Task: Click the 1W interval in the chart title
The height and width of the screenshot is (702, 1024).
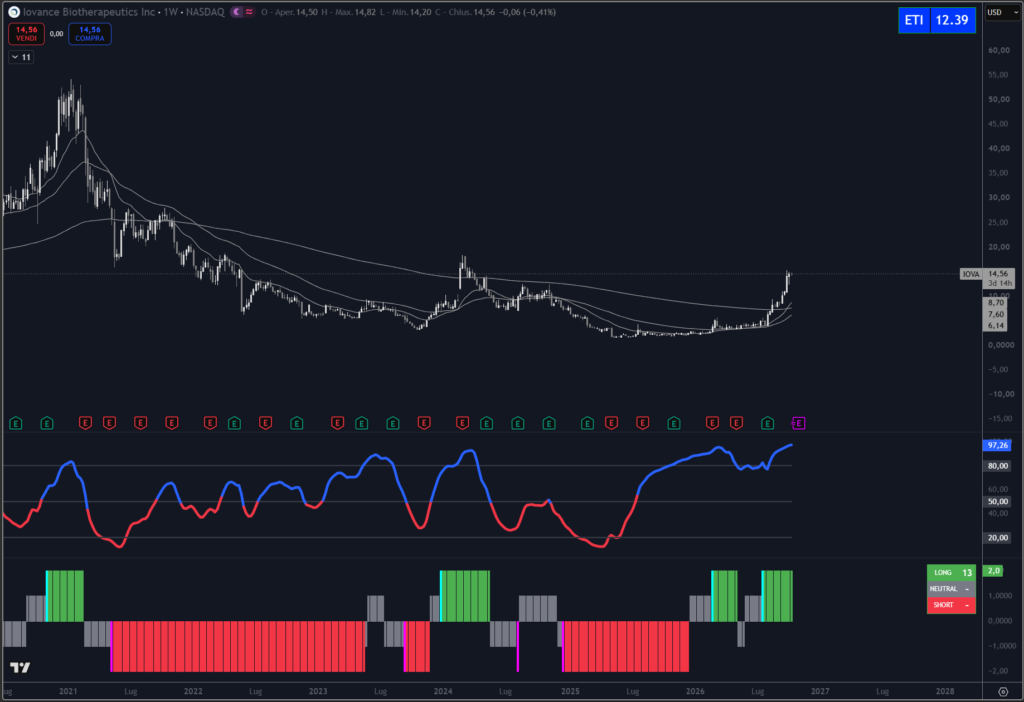Action: [x=170, y=12]
